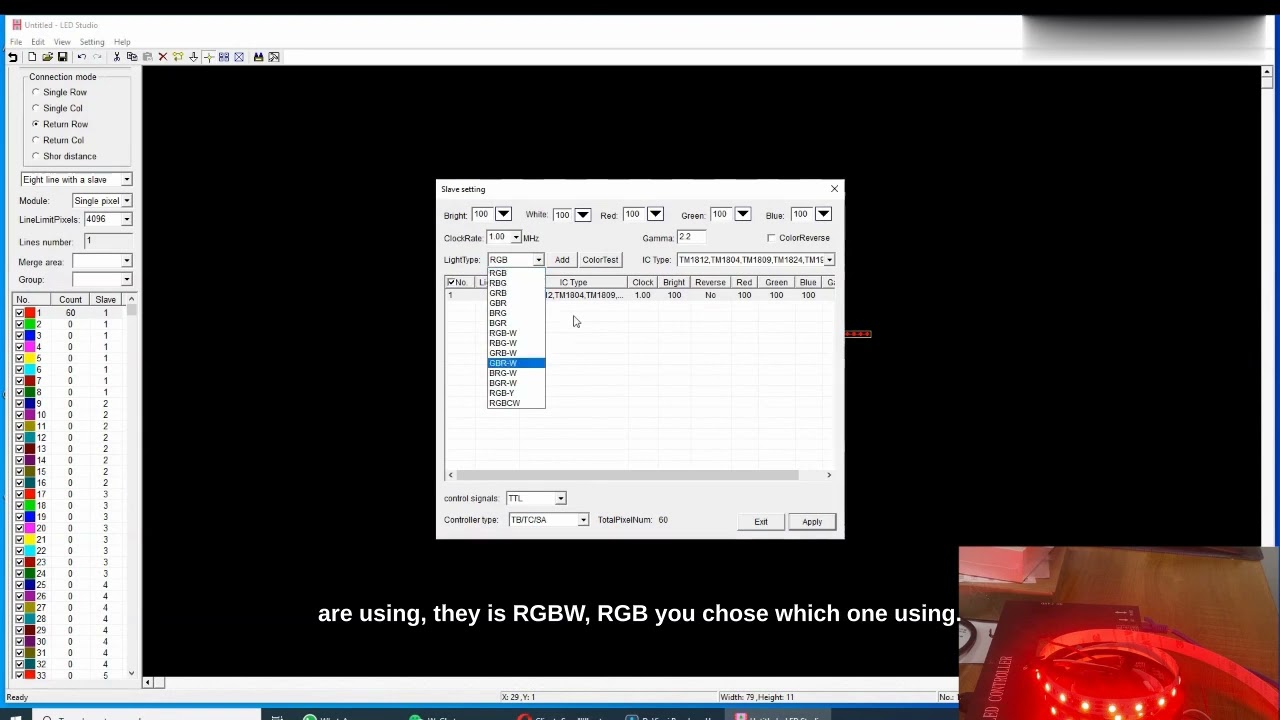
Task: Select Return Row connection mode
Action: click(36, 124)
